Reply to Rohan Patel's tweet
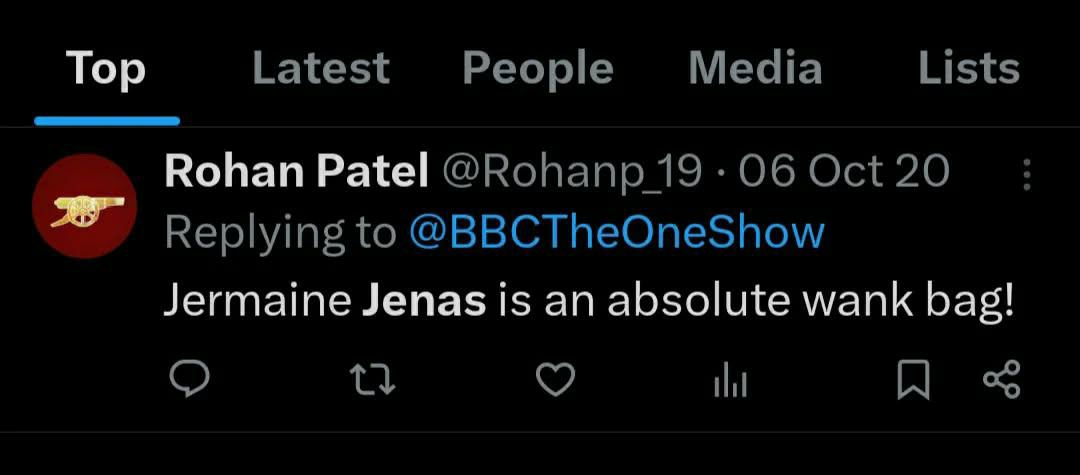This screenshot has height=475, width=1080. coord(188,380)
